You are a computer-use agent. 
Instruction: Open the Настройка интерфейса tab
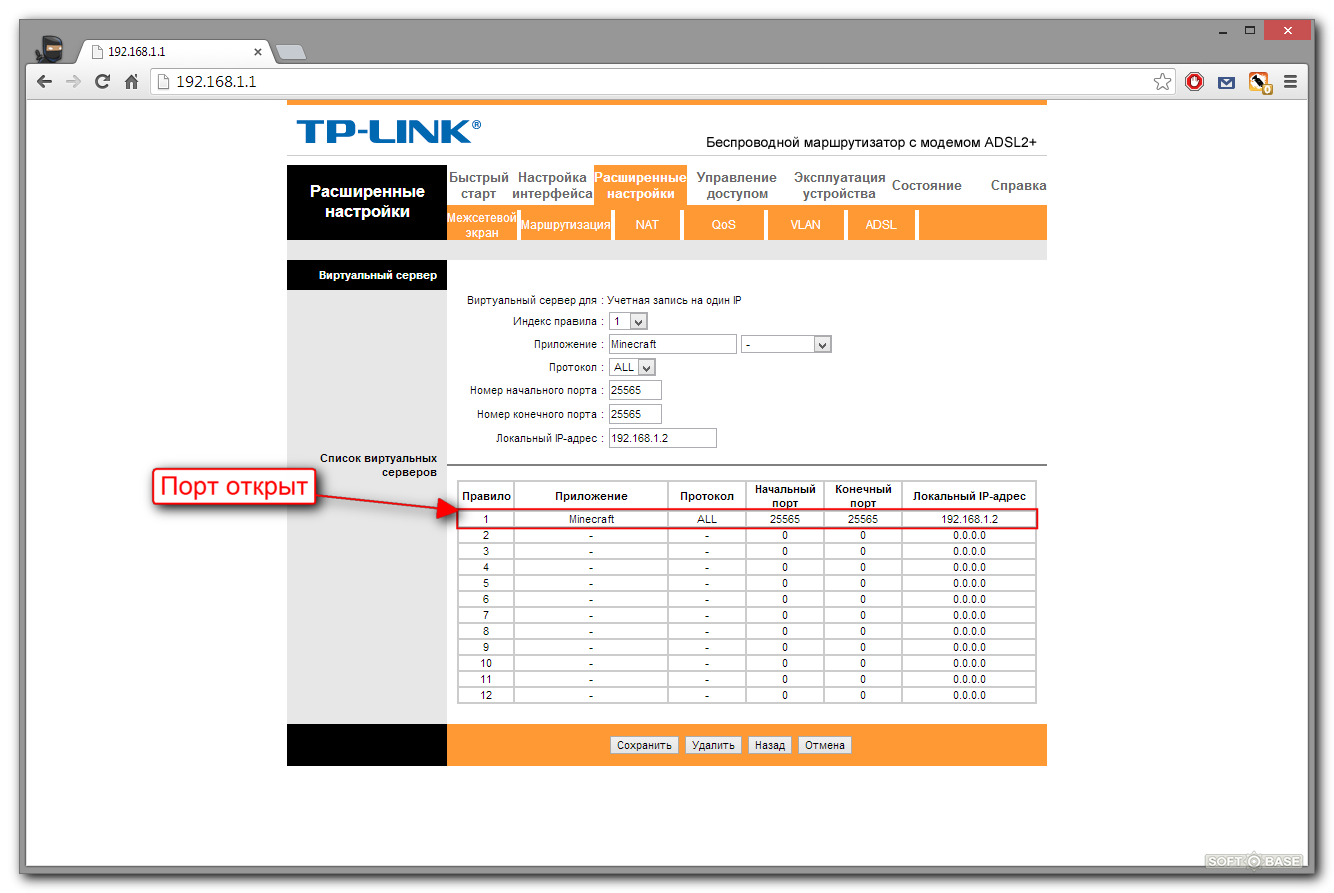(553, 185)
